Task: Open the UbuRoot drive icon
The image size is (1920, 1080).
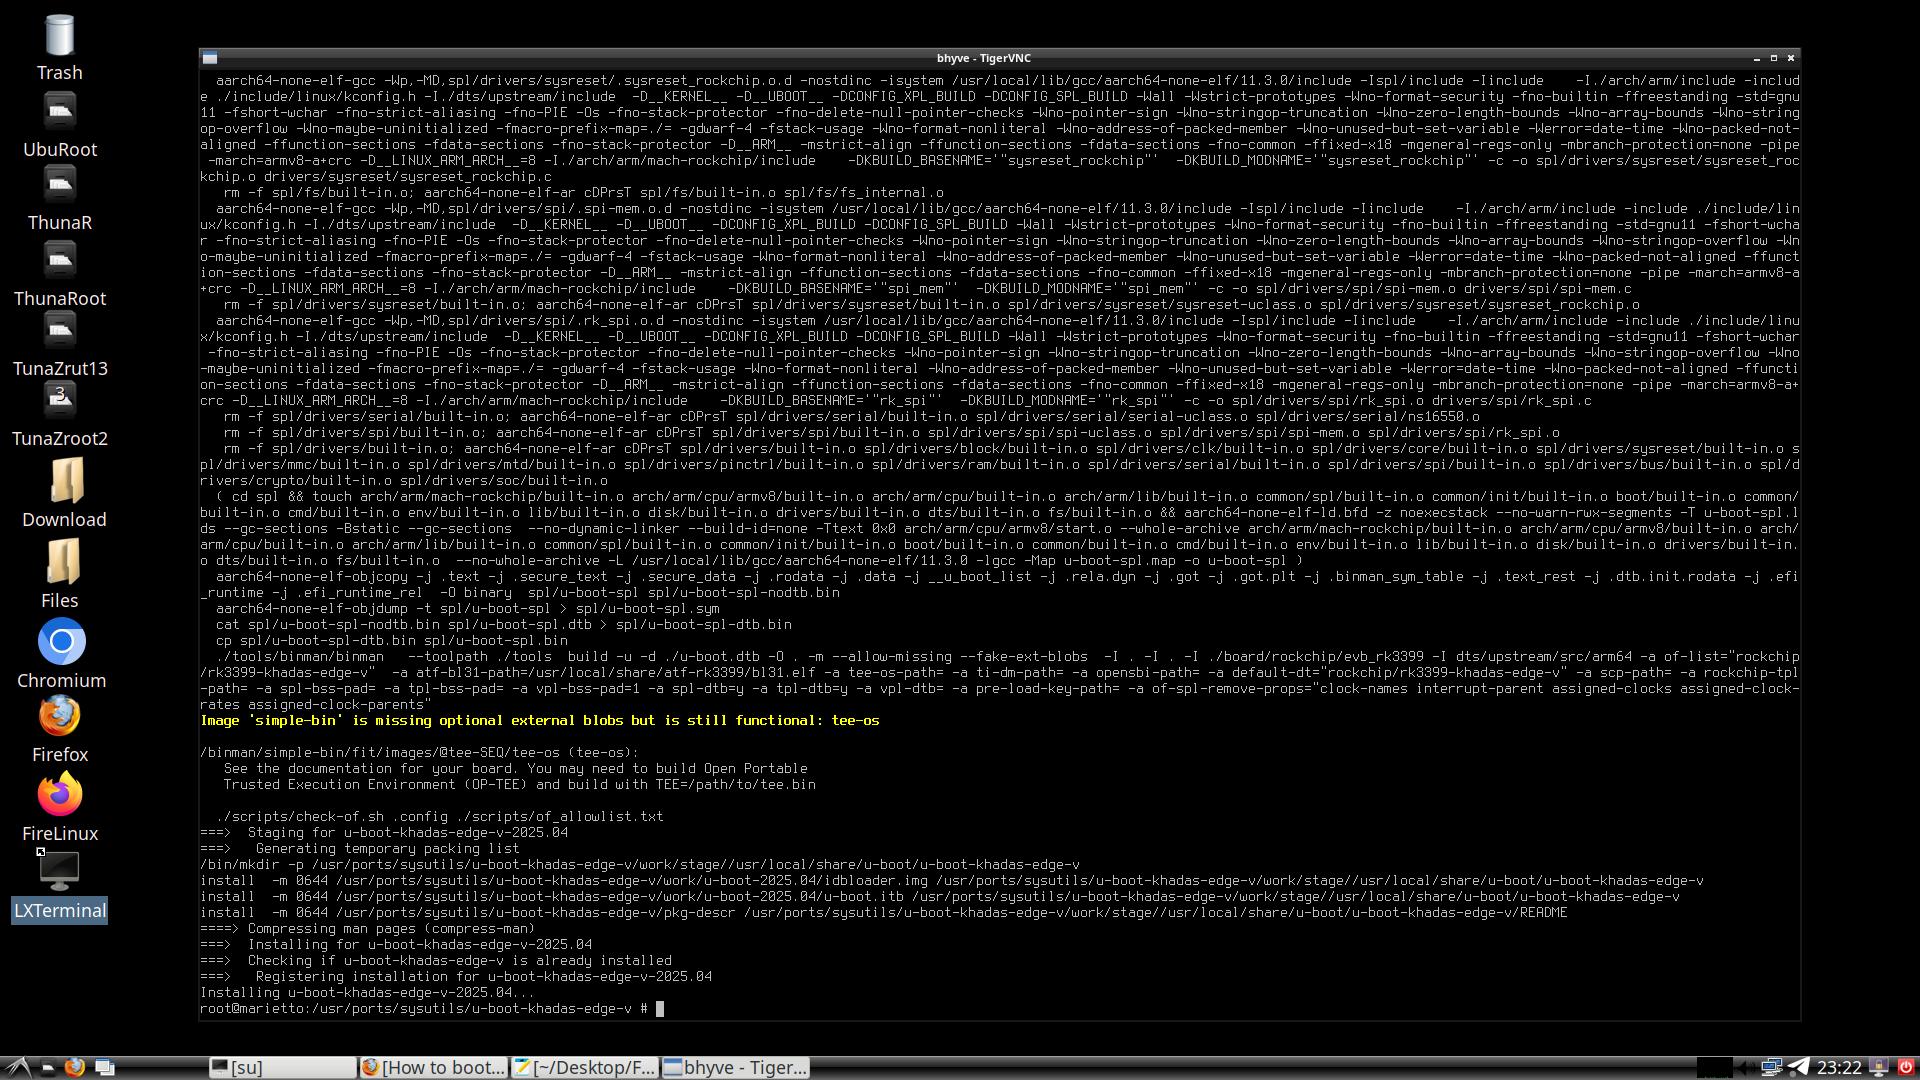Action: click(59, 112)
